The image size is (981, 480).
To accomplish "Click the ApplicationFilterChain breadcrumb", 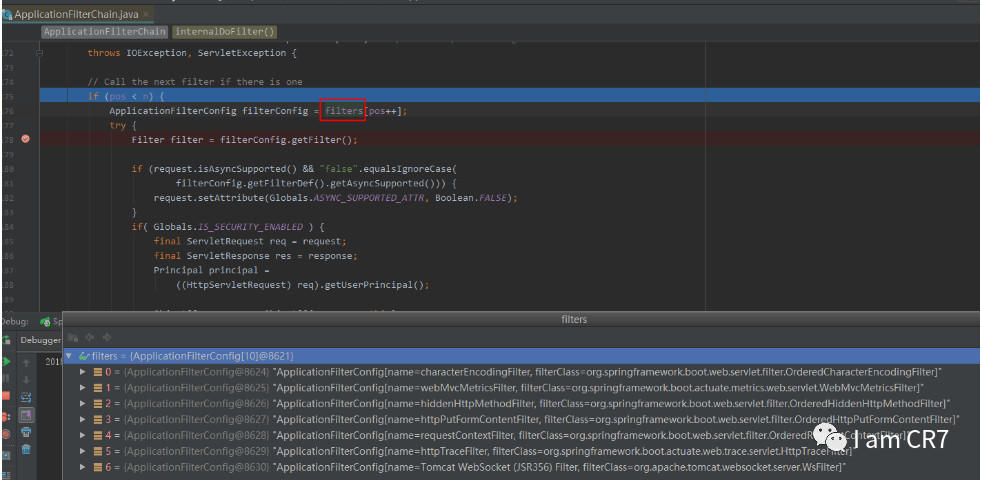I will pyautogui.click(x=105, y=32).
